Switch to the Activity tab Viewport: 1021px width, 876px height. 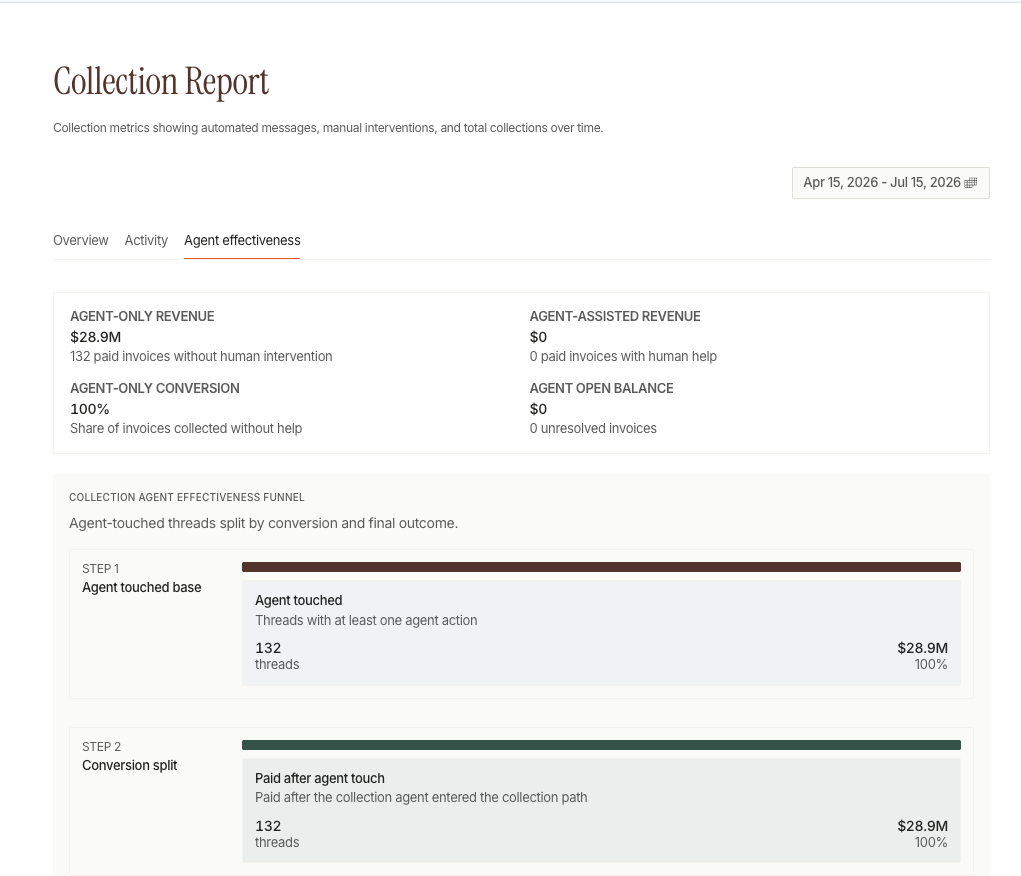pyautogui.click(x=146, y=240)
